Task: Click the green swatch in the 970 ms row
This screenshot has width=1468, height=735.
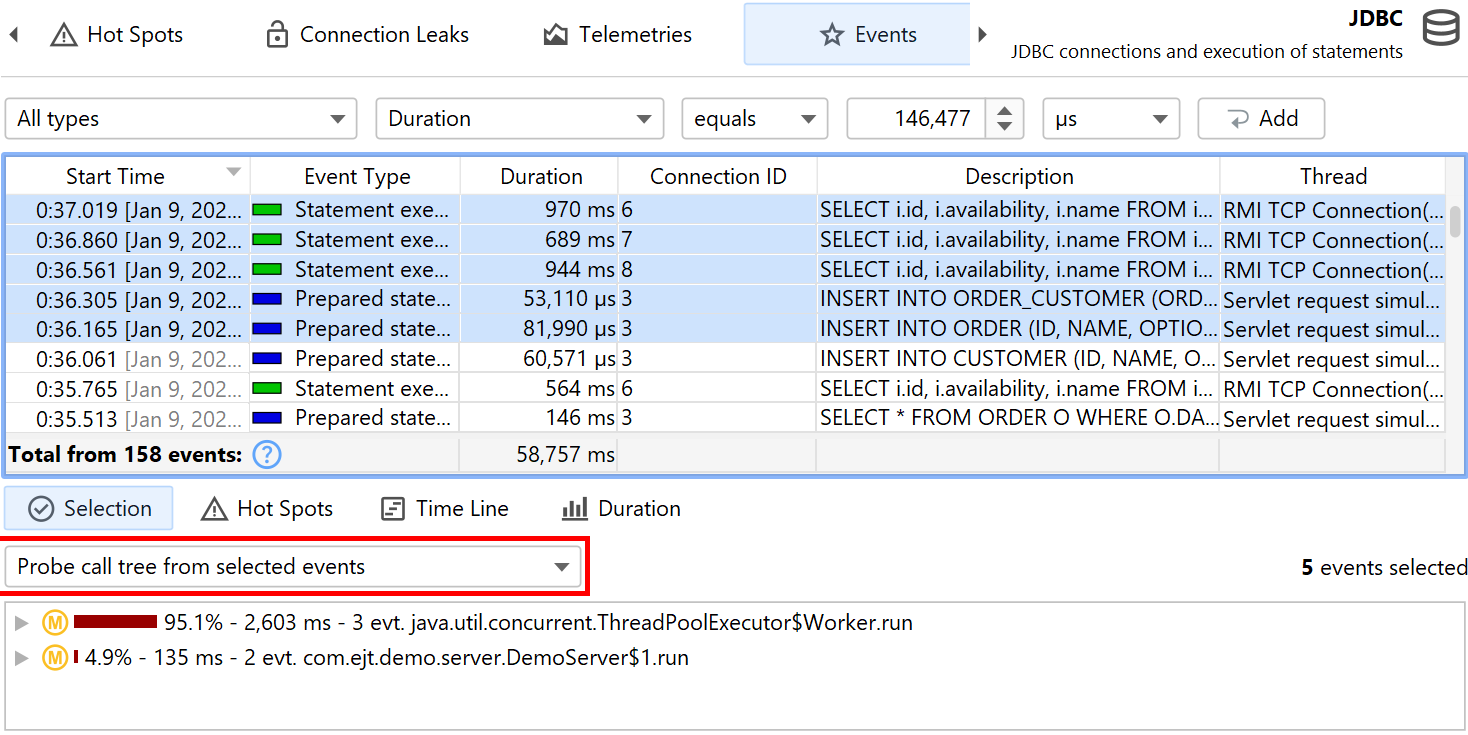Action: click(x=267, y=210)
